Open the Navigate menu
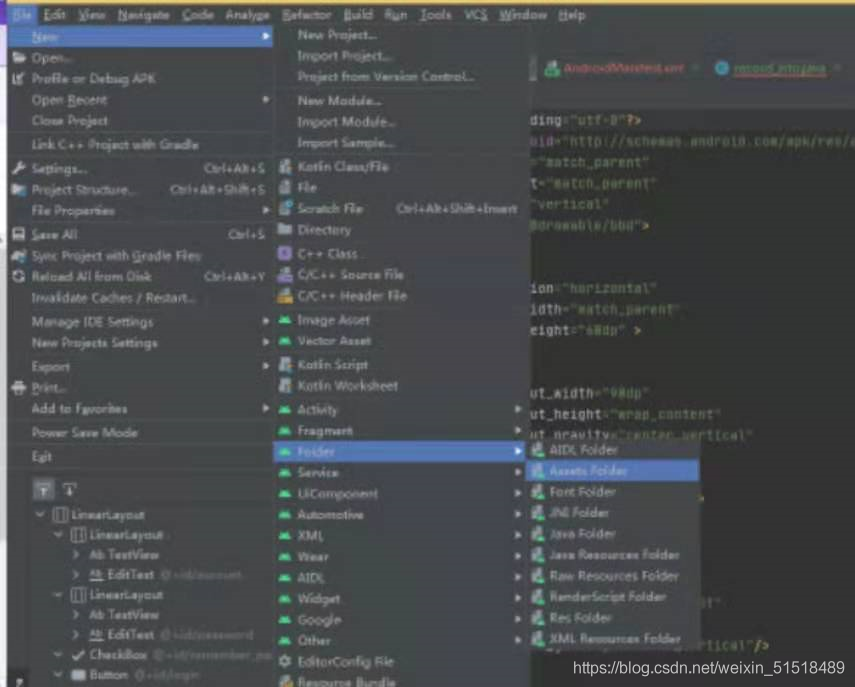Screen dimensions: 855x687 coord(143,15)
